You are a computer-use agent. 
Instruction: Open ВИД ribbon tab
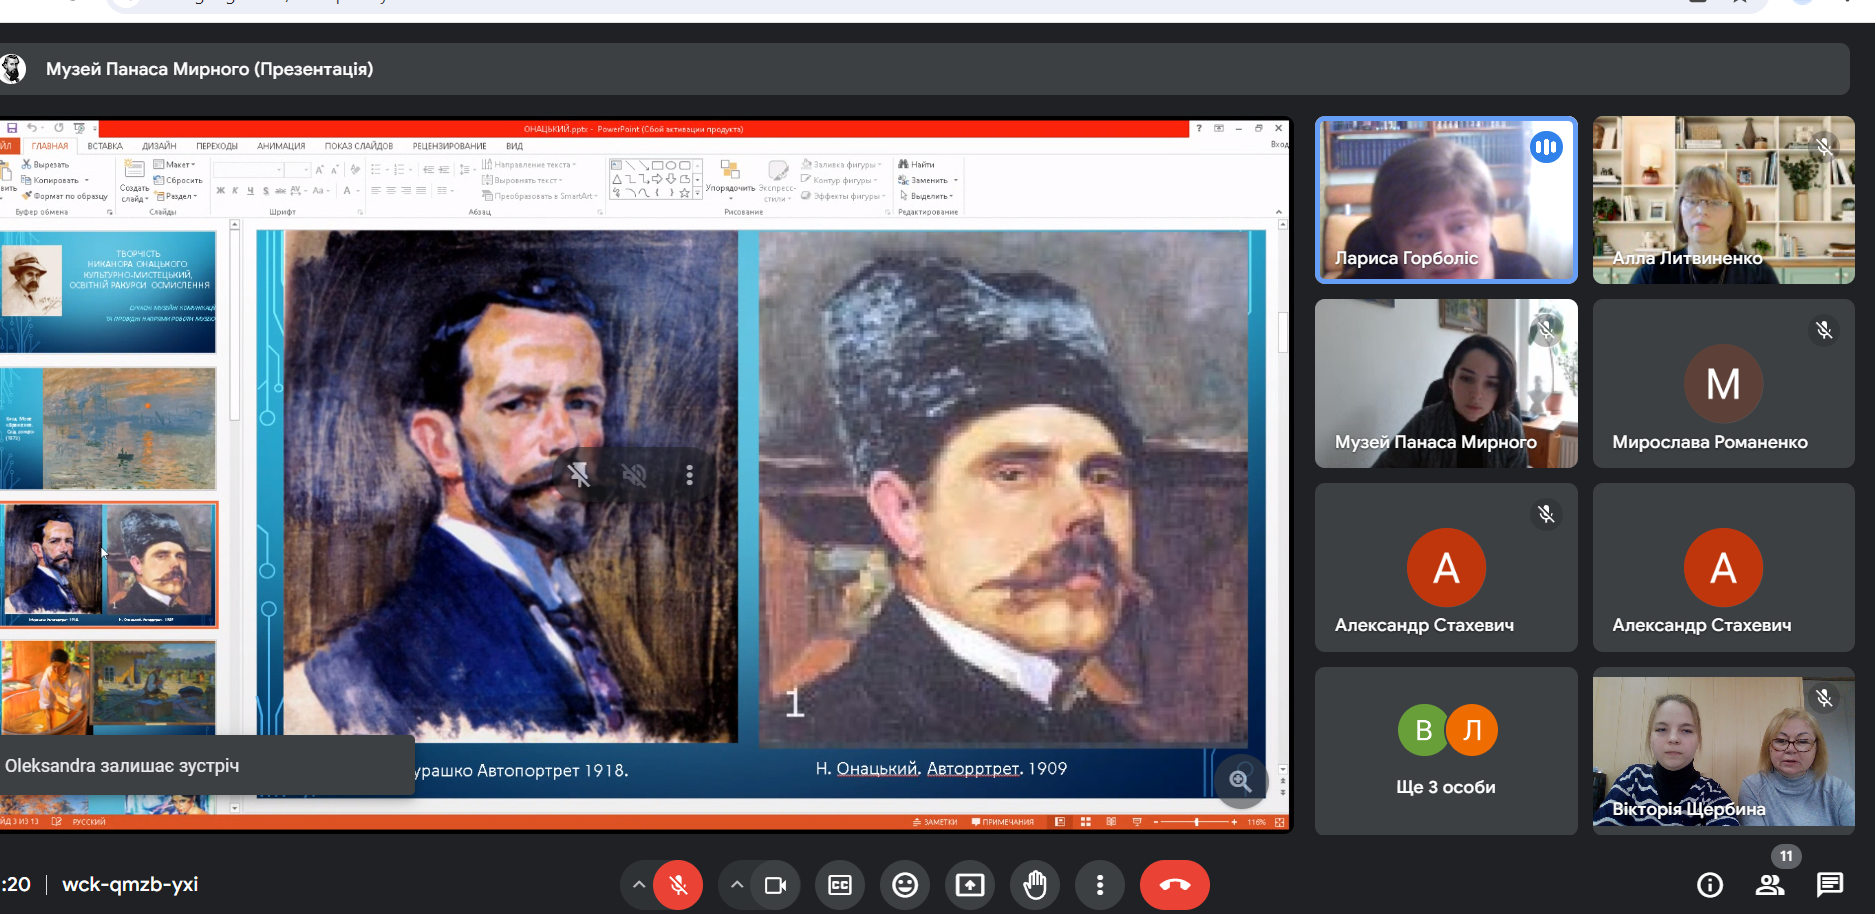(x=515, y=146)
